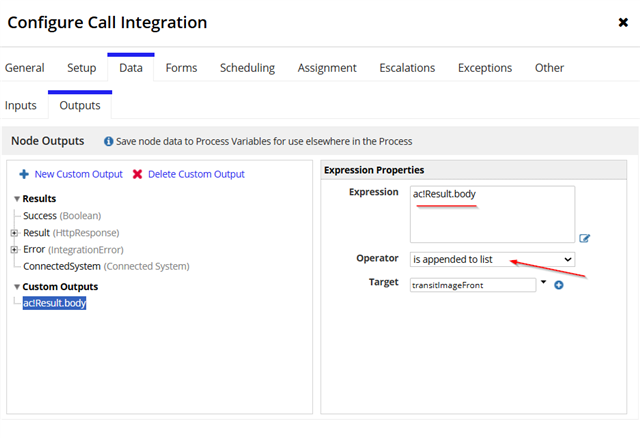The height and width of the screenshot is (438, 640).
Task: Switch to the Setup tab
Action: tap(82, 68)
